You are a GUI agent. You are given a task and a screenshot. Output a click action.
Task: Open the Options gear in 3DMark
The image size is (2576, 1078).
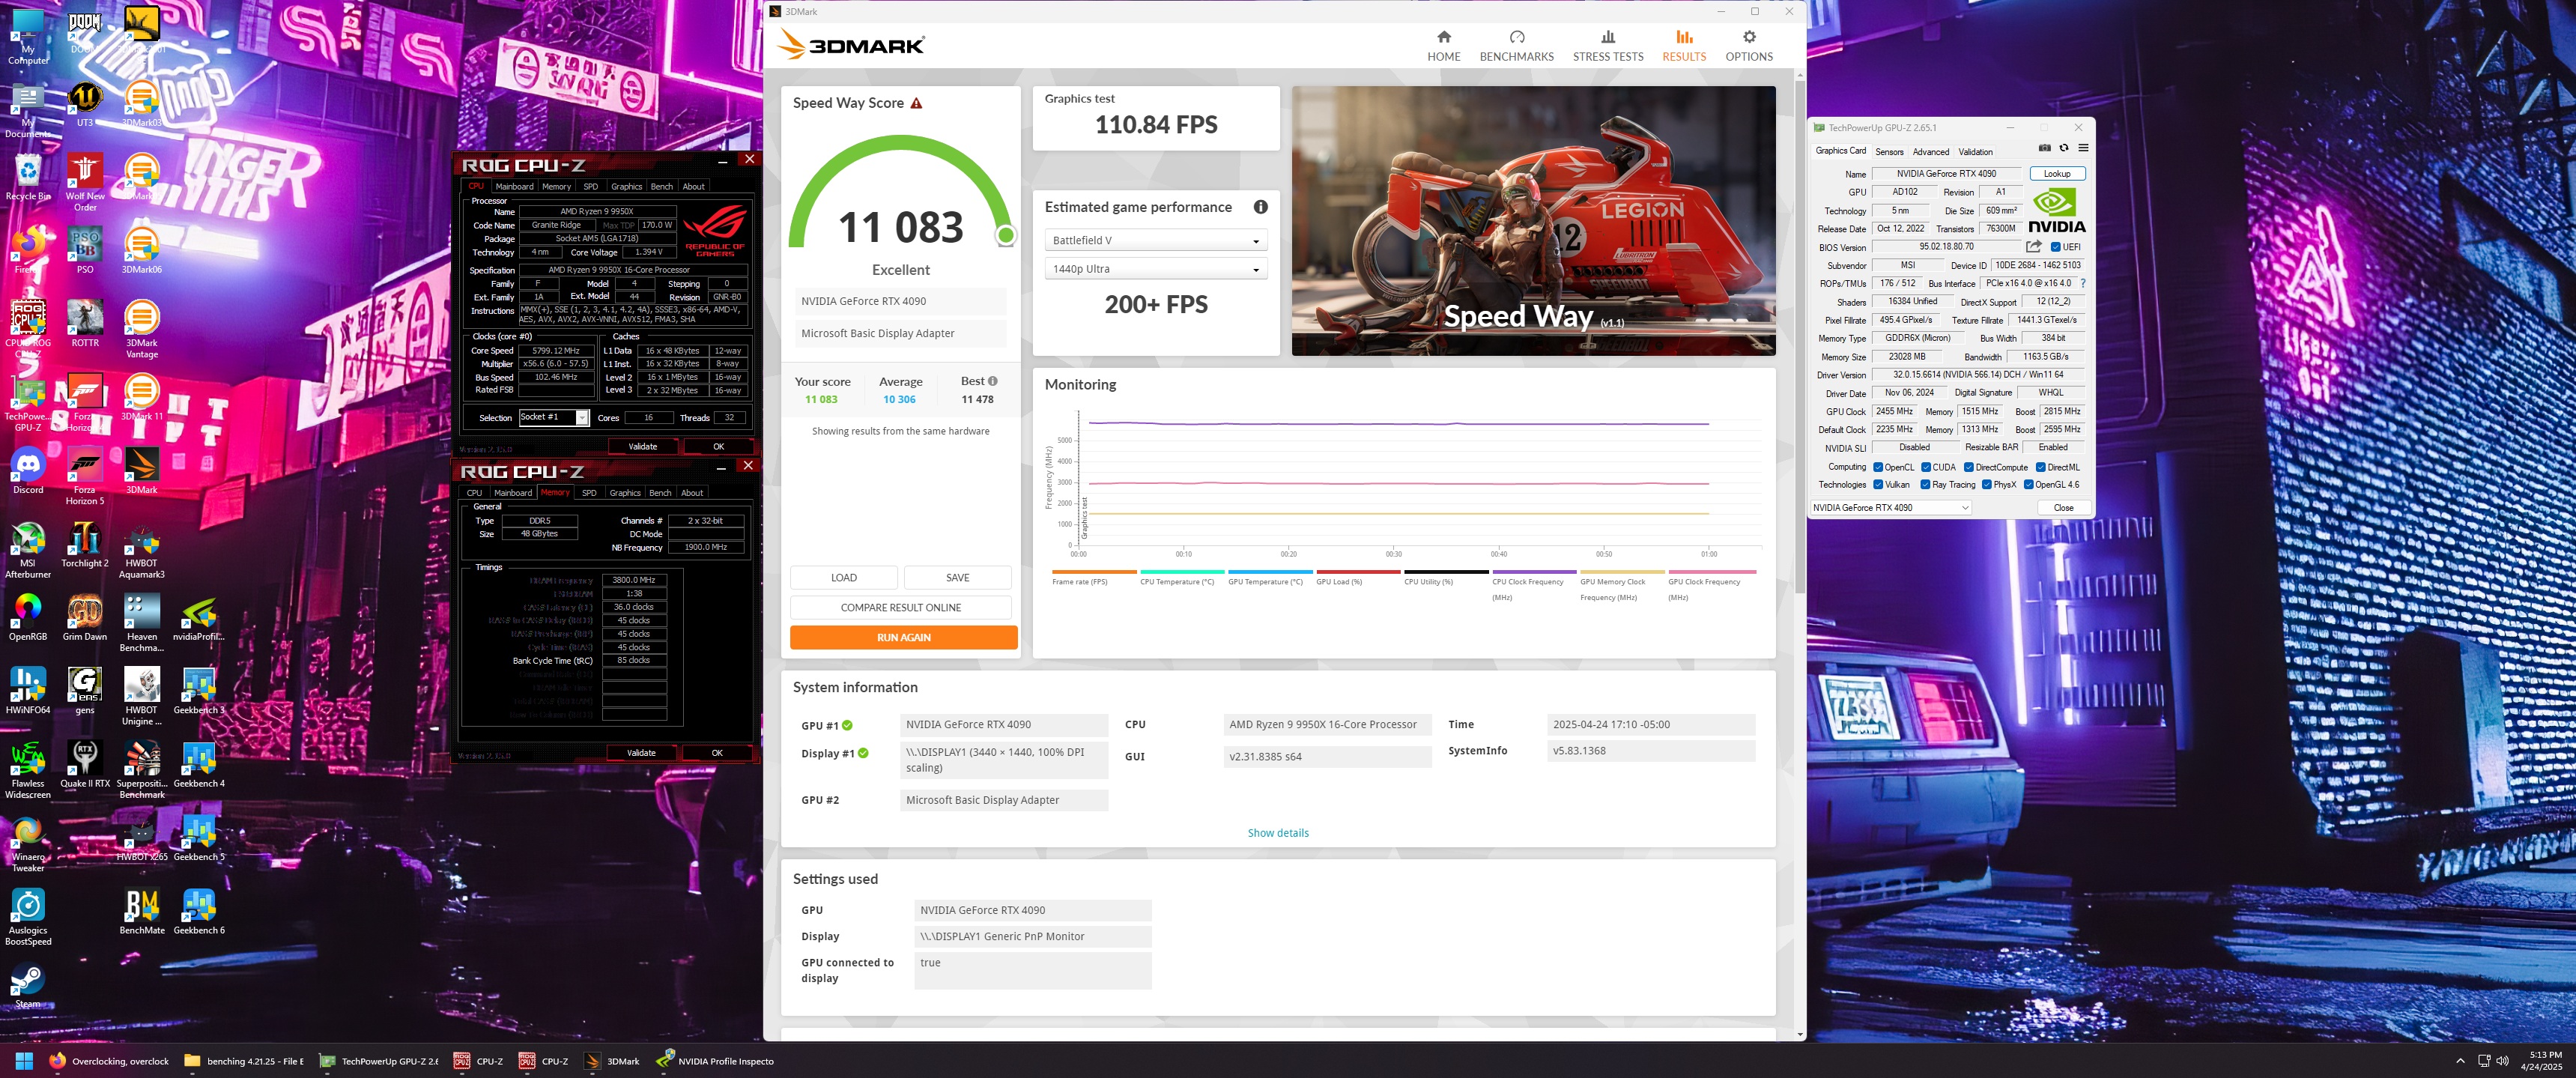coord(1748,46)
